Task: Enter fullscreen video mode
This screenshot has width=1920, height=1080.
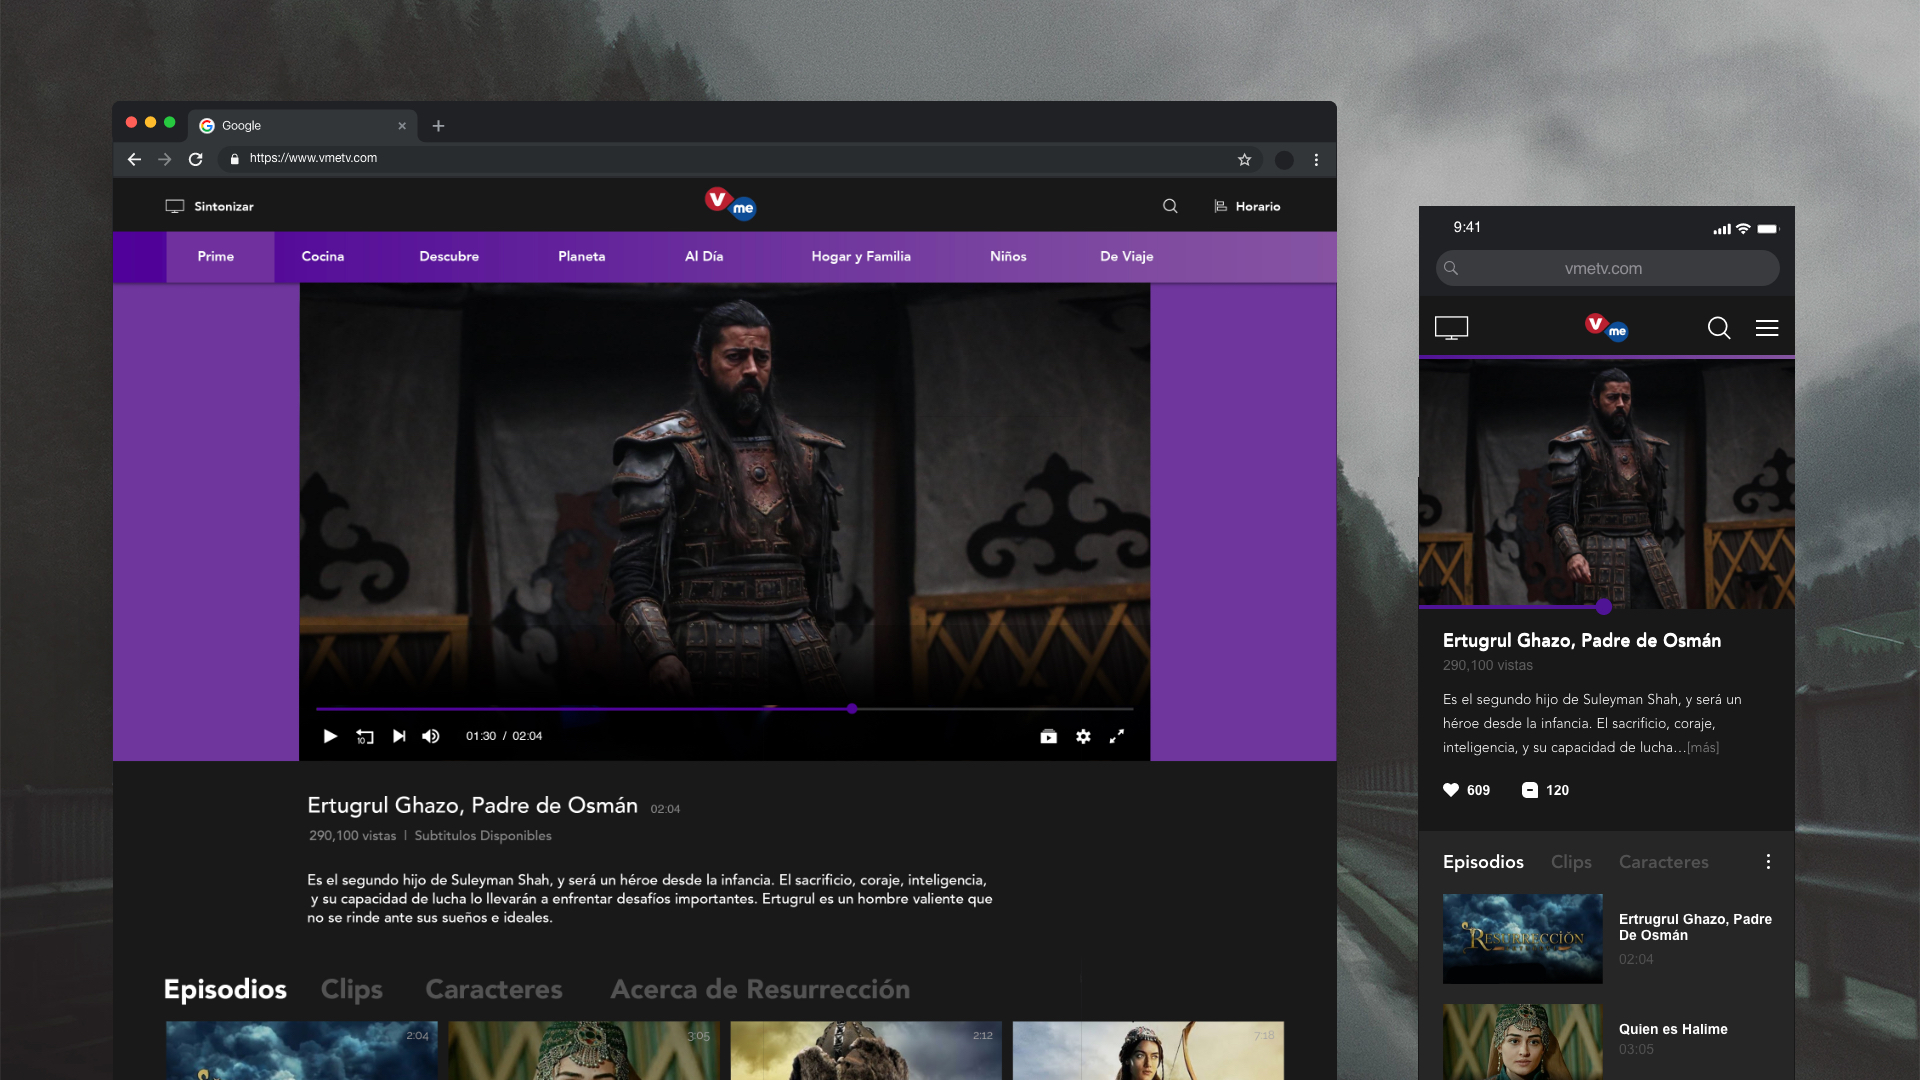Action: 1117,736
